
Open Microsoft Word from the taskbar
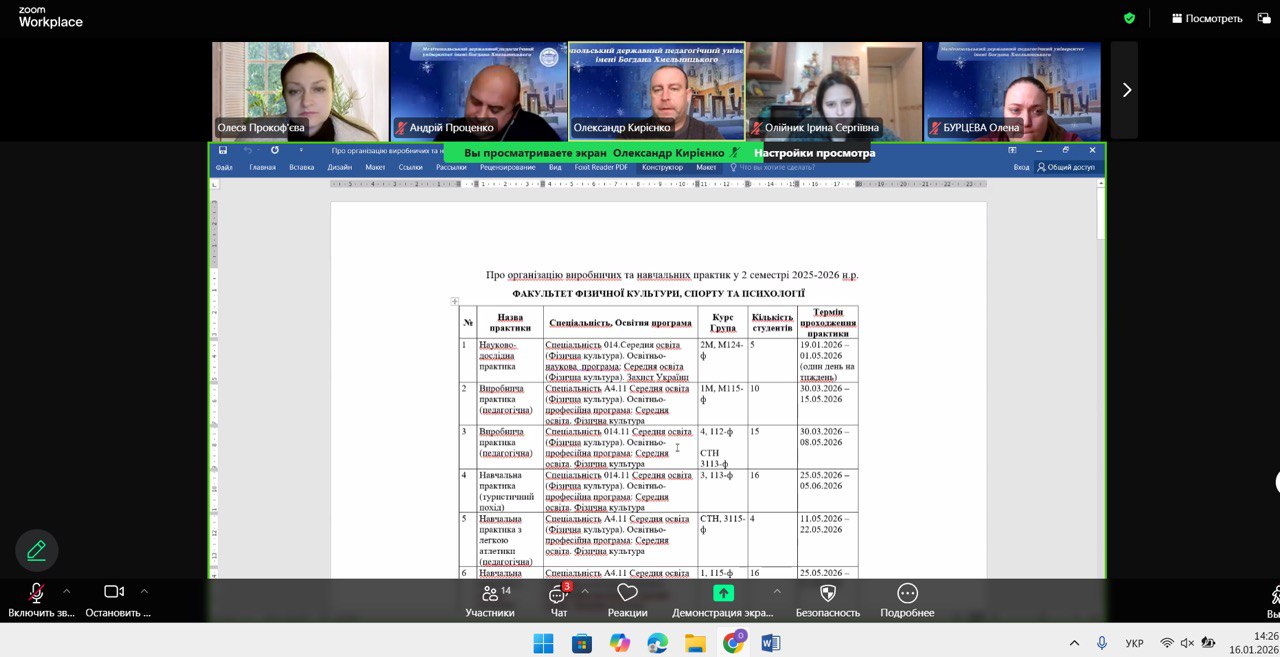[770, 643]
